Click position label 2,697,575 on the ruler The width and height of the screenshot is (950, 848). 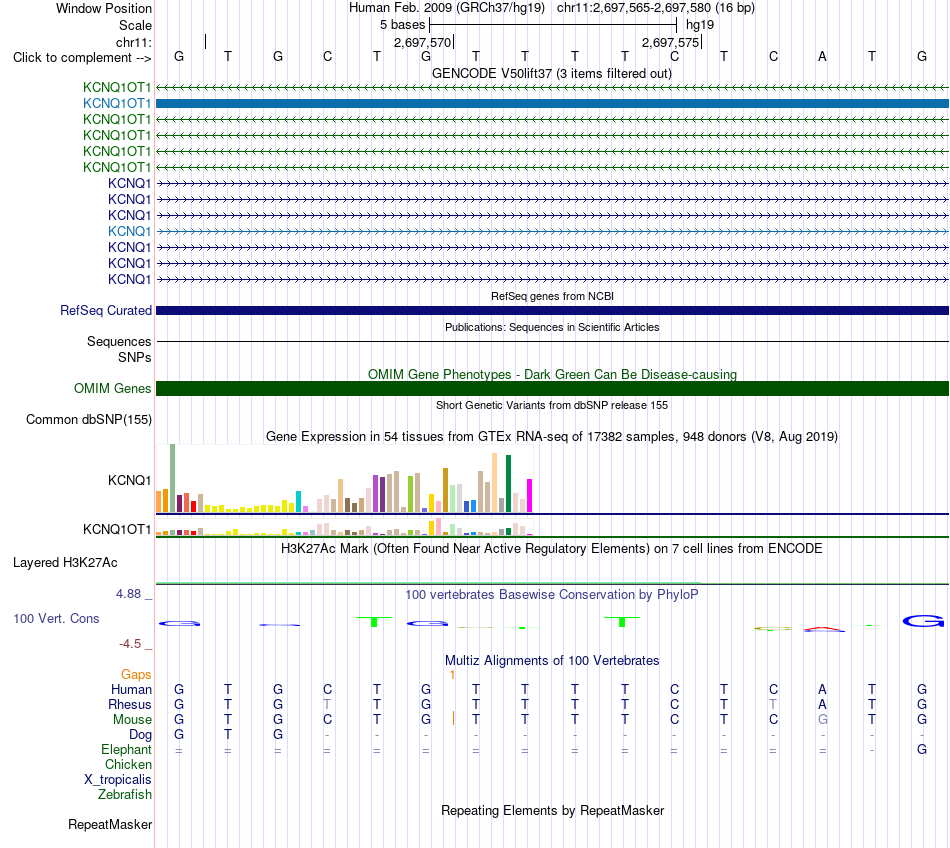[x=670, y=42]
